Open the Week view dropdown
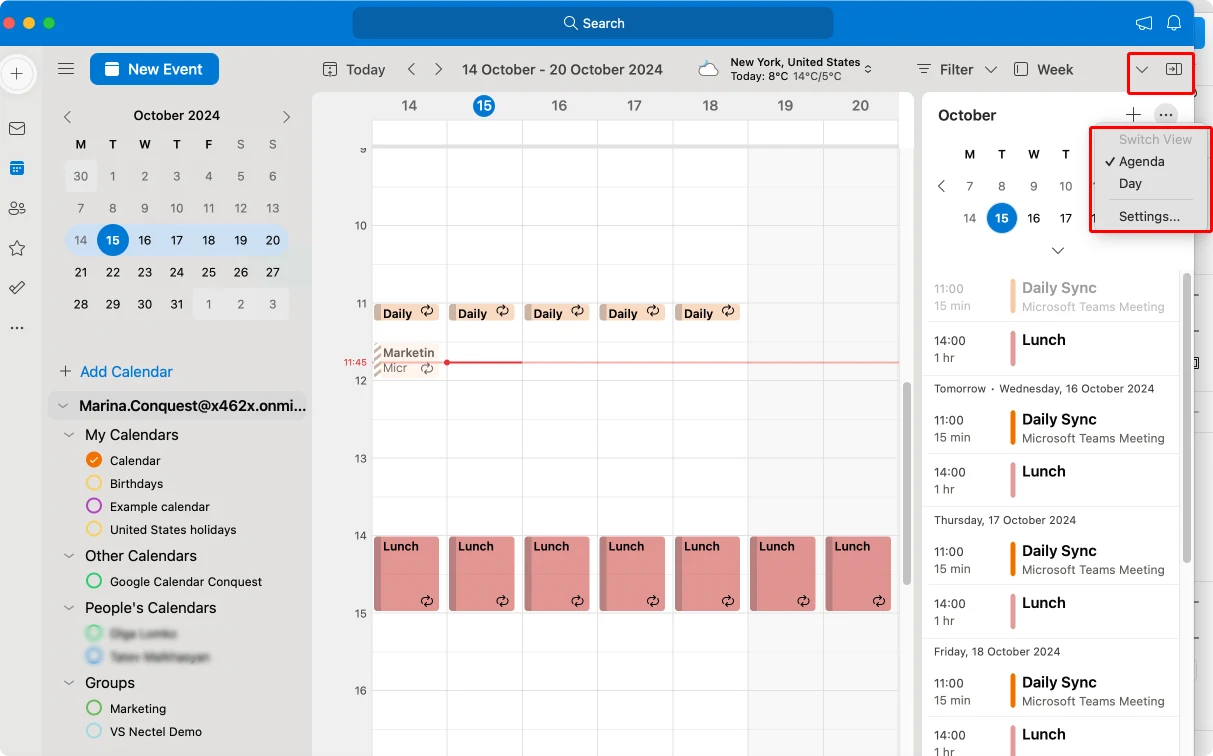The height and width of the screenshot is (756, 1213). pos(1043,69)
